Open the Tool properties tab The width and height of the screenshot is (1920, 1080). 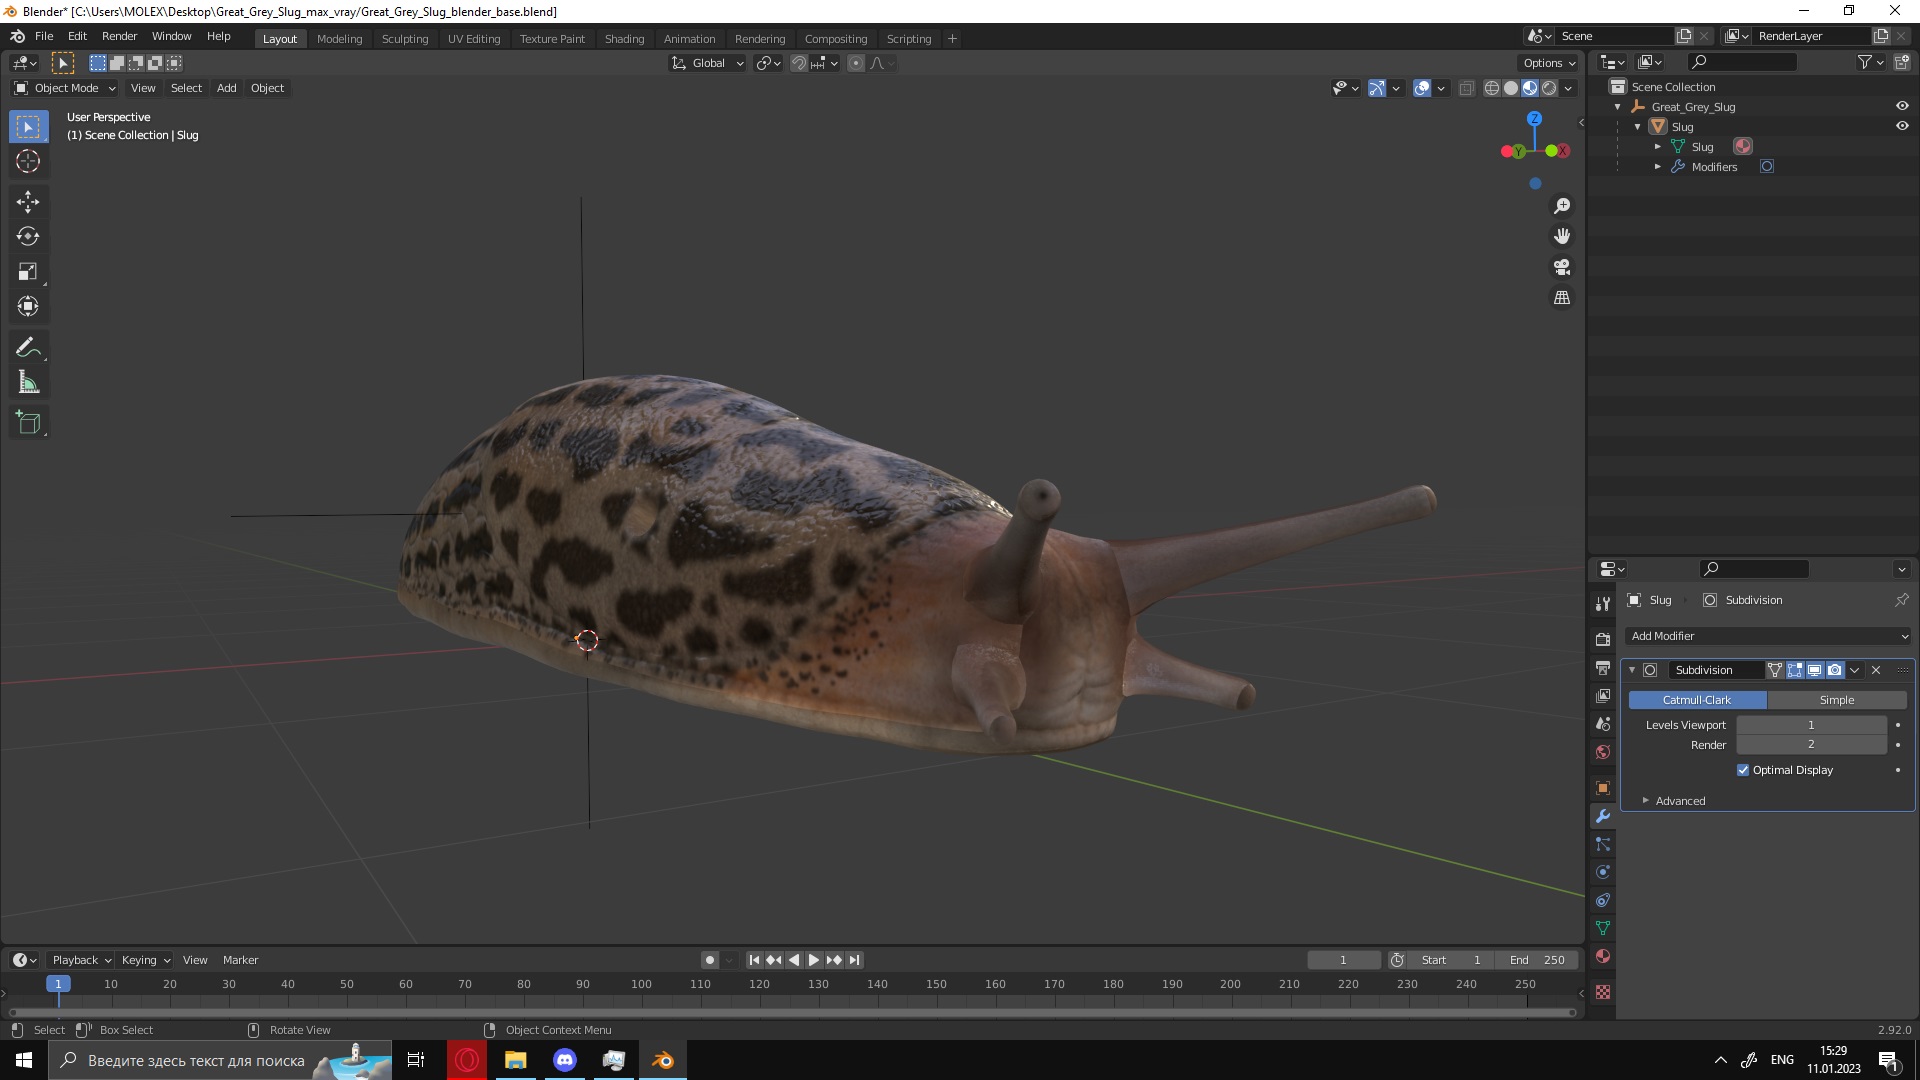(1603, 603)
